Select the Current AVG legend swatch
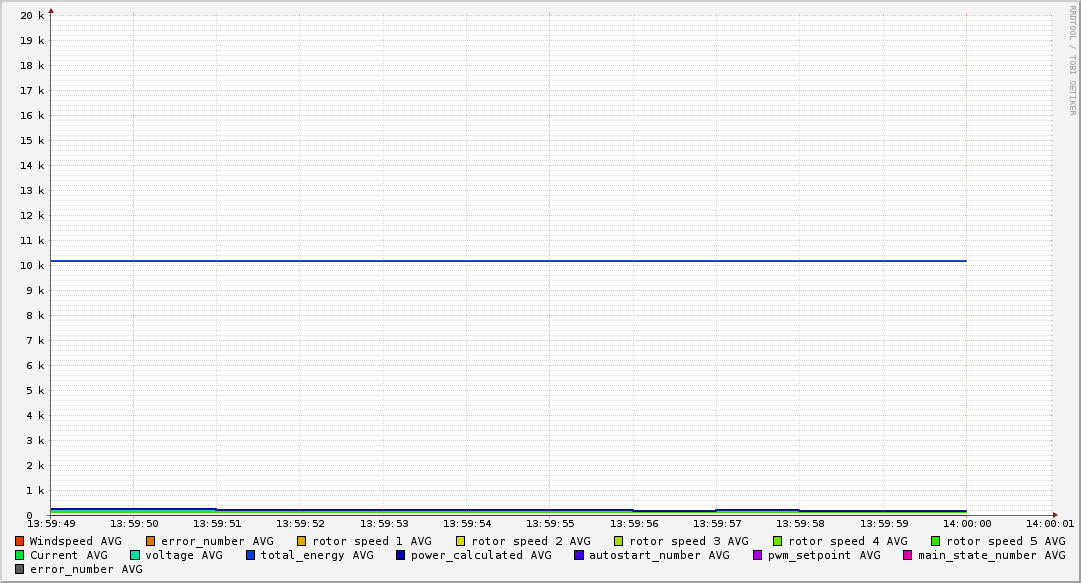1081x583 pixels. 20,555
